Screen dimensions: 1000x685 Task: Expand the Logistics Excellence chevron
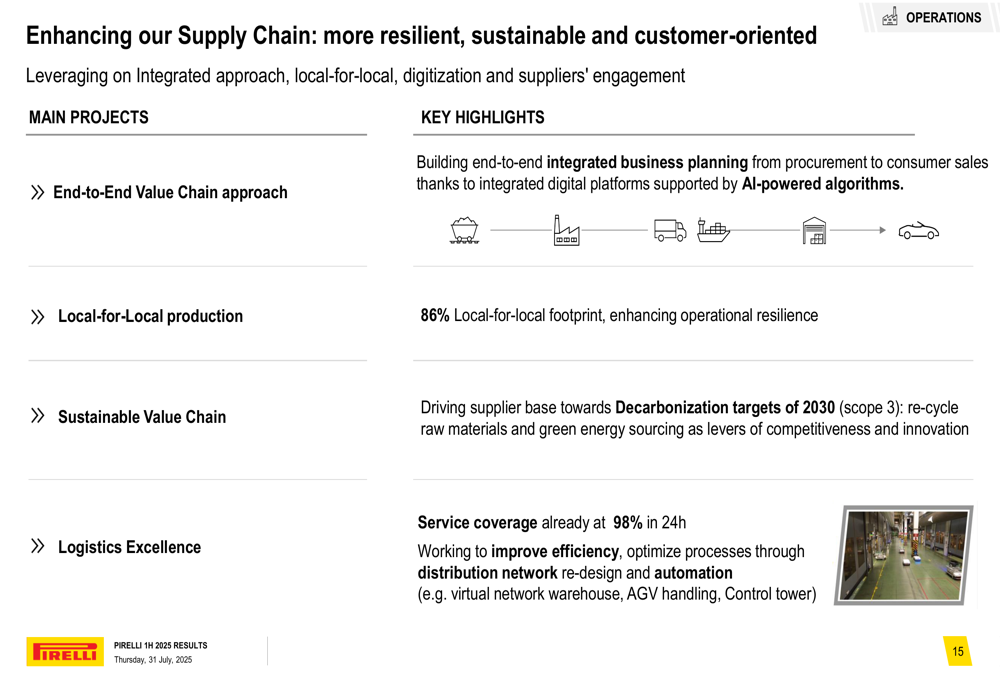(x=38, y=547)
